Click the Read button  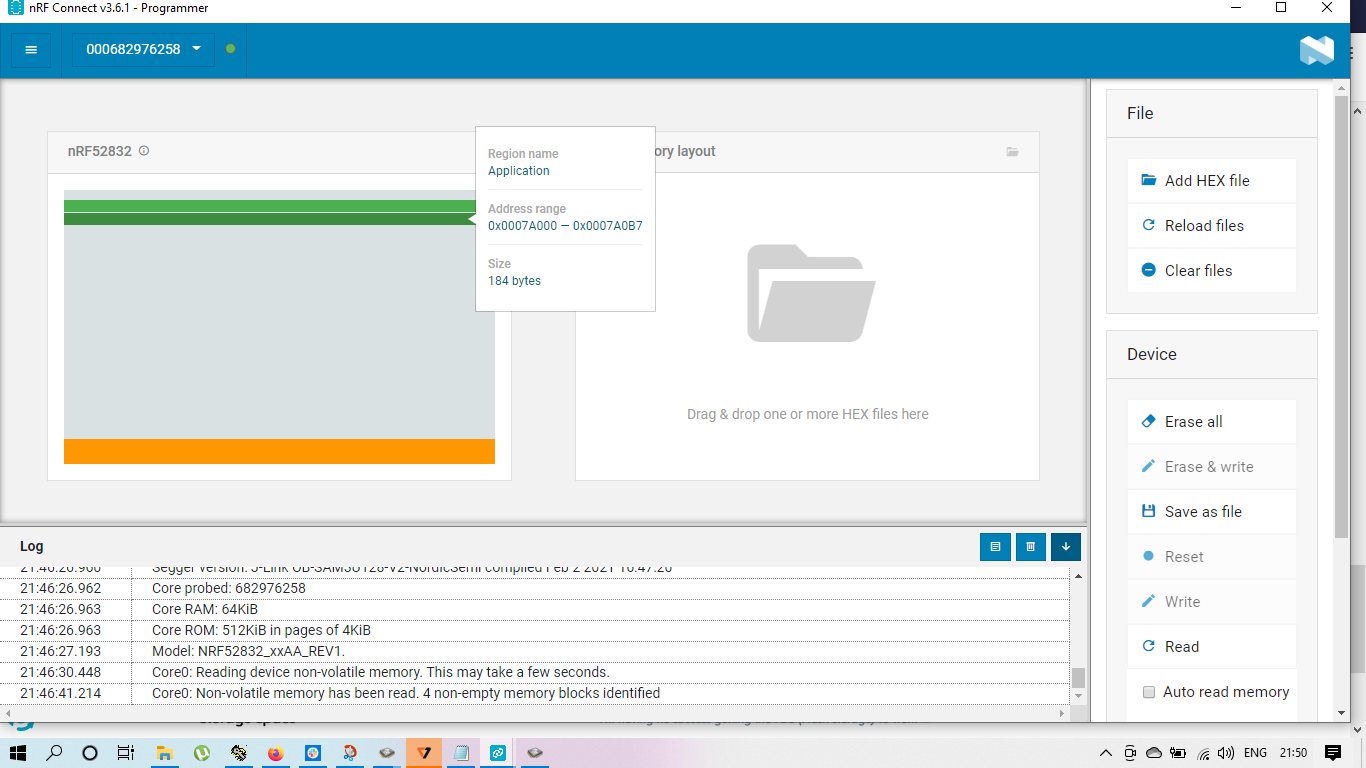pos(1212,647)
